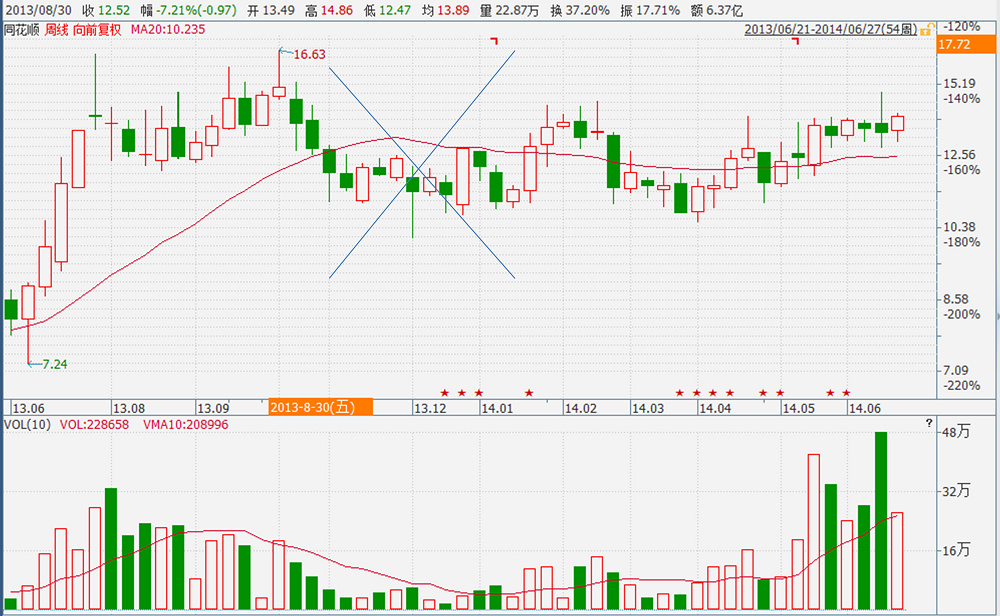The image size is (1000, 616).
Task: Click the 8.58 price axis label
Action: coord(956,299)
